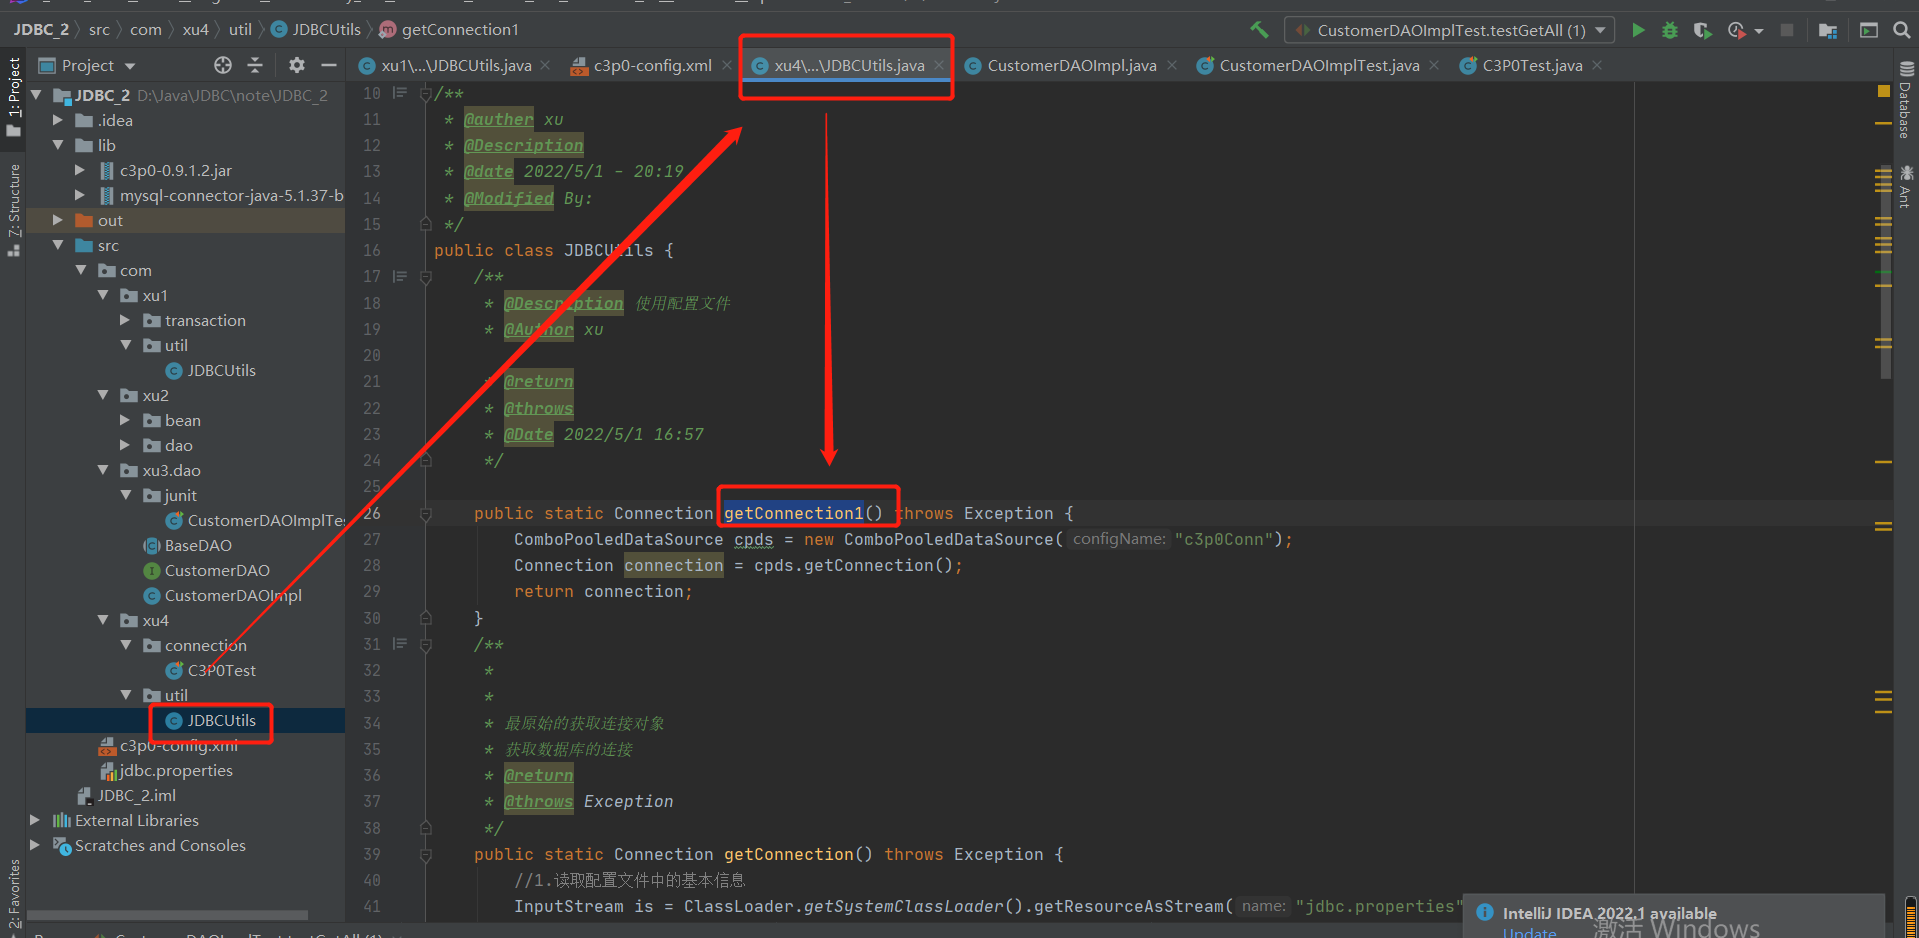1919x938 pixels.
Task: Click the Search Everywhere magnifier icon
Action: click(1901, 30)
